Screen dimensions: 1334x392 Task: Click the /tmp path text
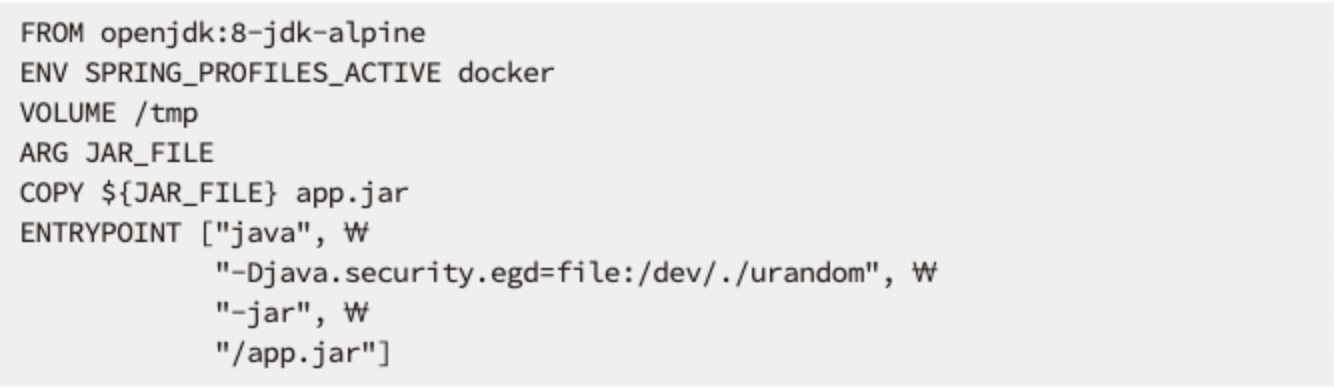164,114
